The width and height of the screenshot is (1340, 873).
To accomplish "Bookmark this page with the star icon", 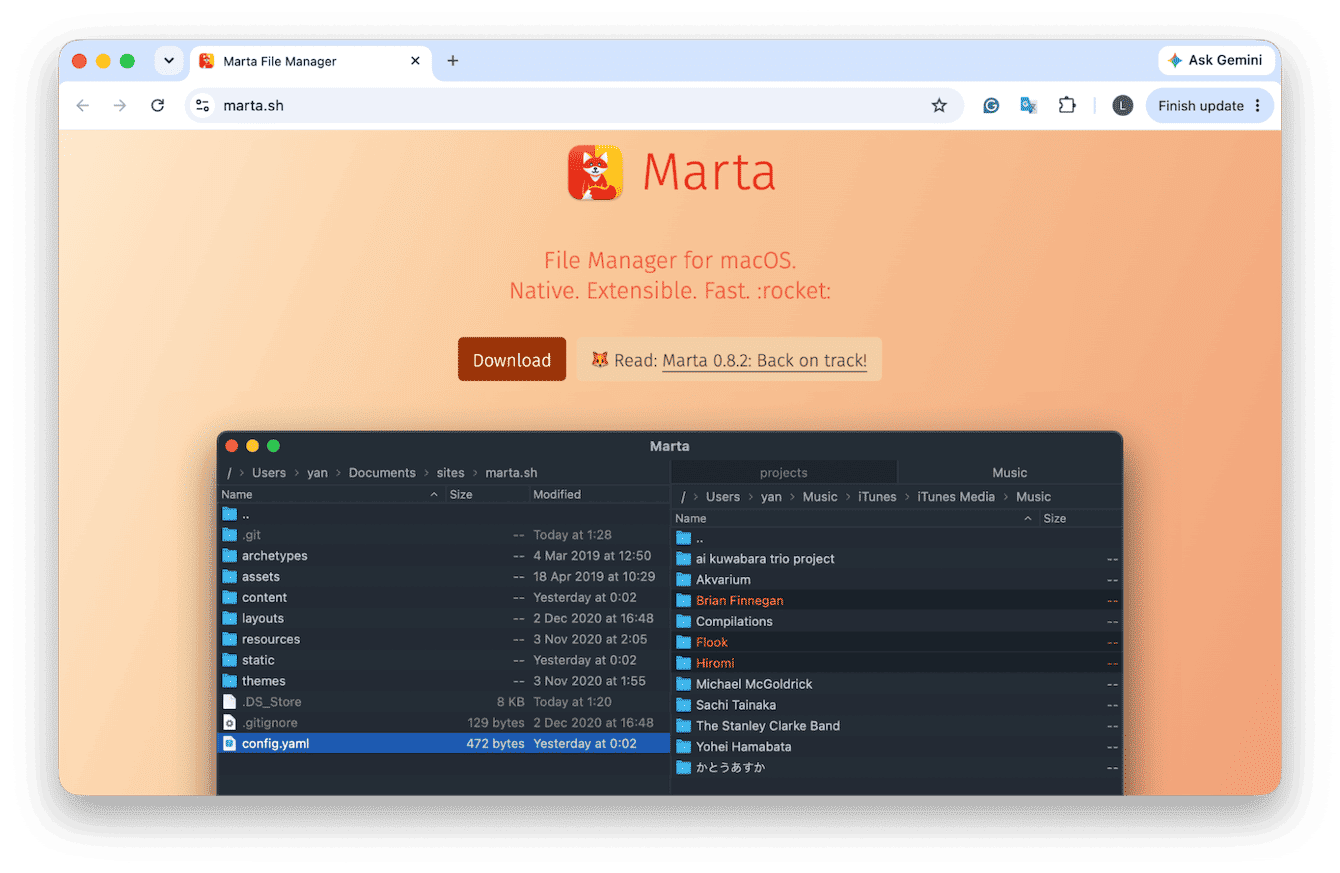I will click(x=939, y=105).
